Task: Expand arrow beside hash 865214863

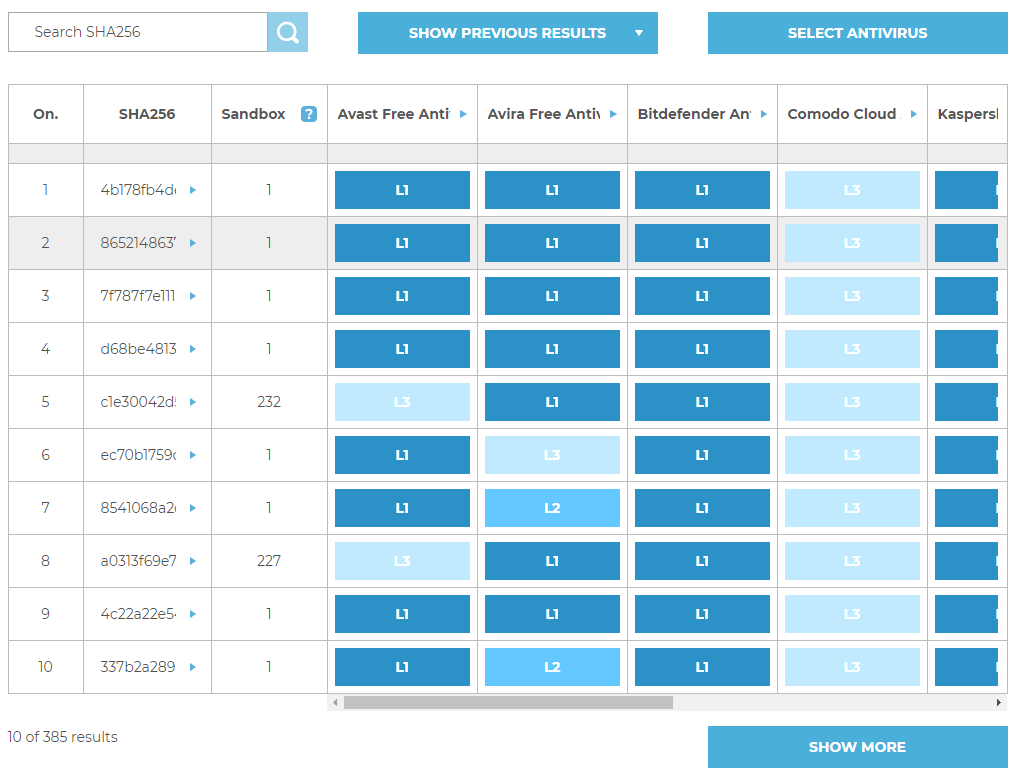Action: pyautogui.click(x=193, y=243)
